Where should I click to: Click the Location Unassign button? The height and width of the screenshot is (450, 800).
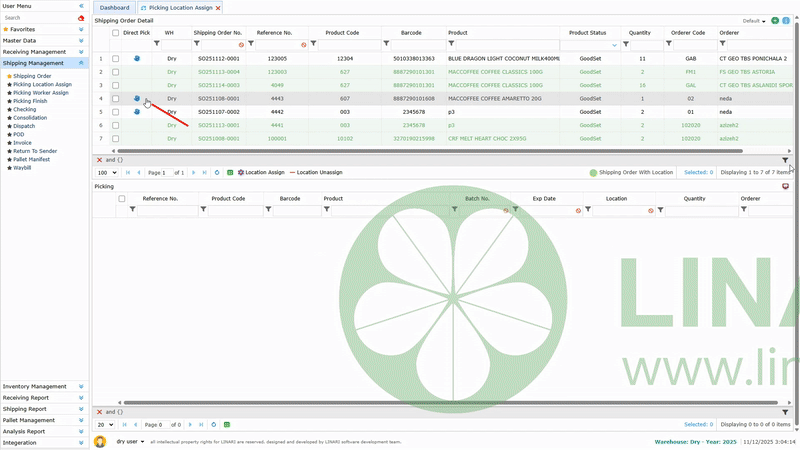click(316, 173)
